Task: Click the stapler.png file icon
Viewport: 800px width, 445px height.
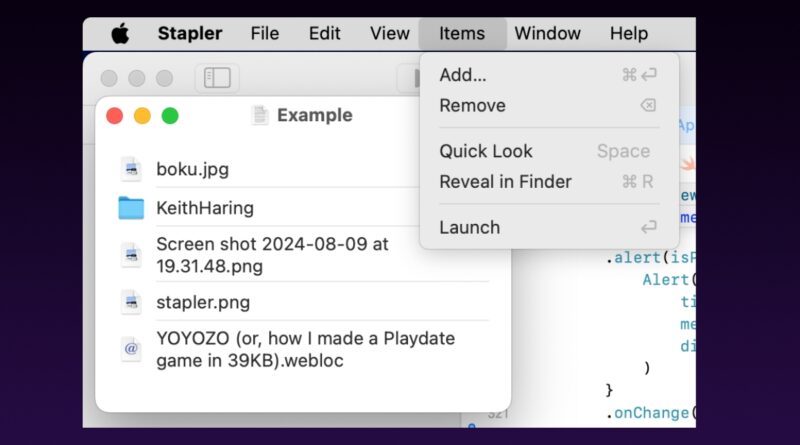Action: click(131, 302)
